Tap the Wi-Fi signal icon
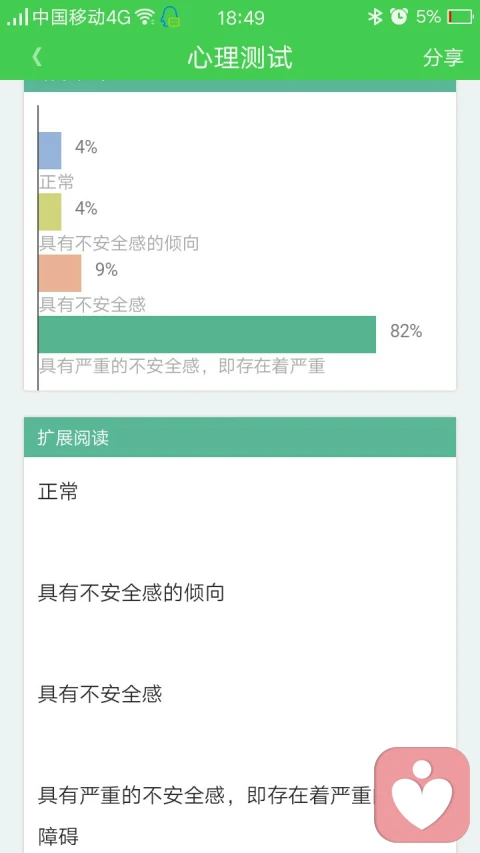The width and height of the screenshot is (480, 853). pyautogui.click(x=145, y=17)
